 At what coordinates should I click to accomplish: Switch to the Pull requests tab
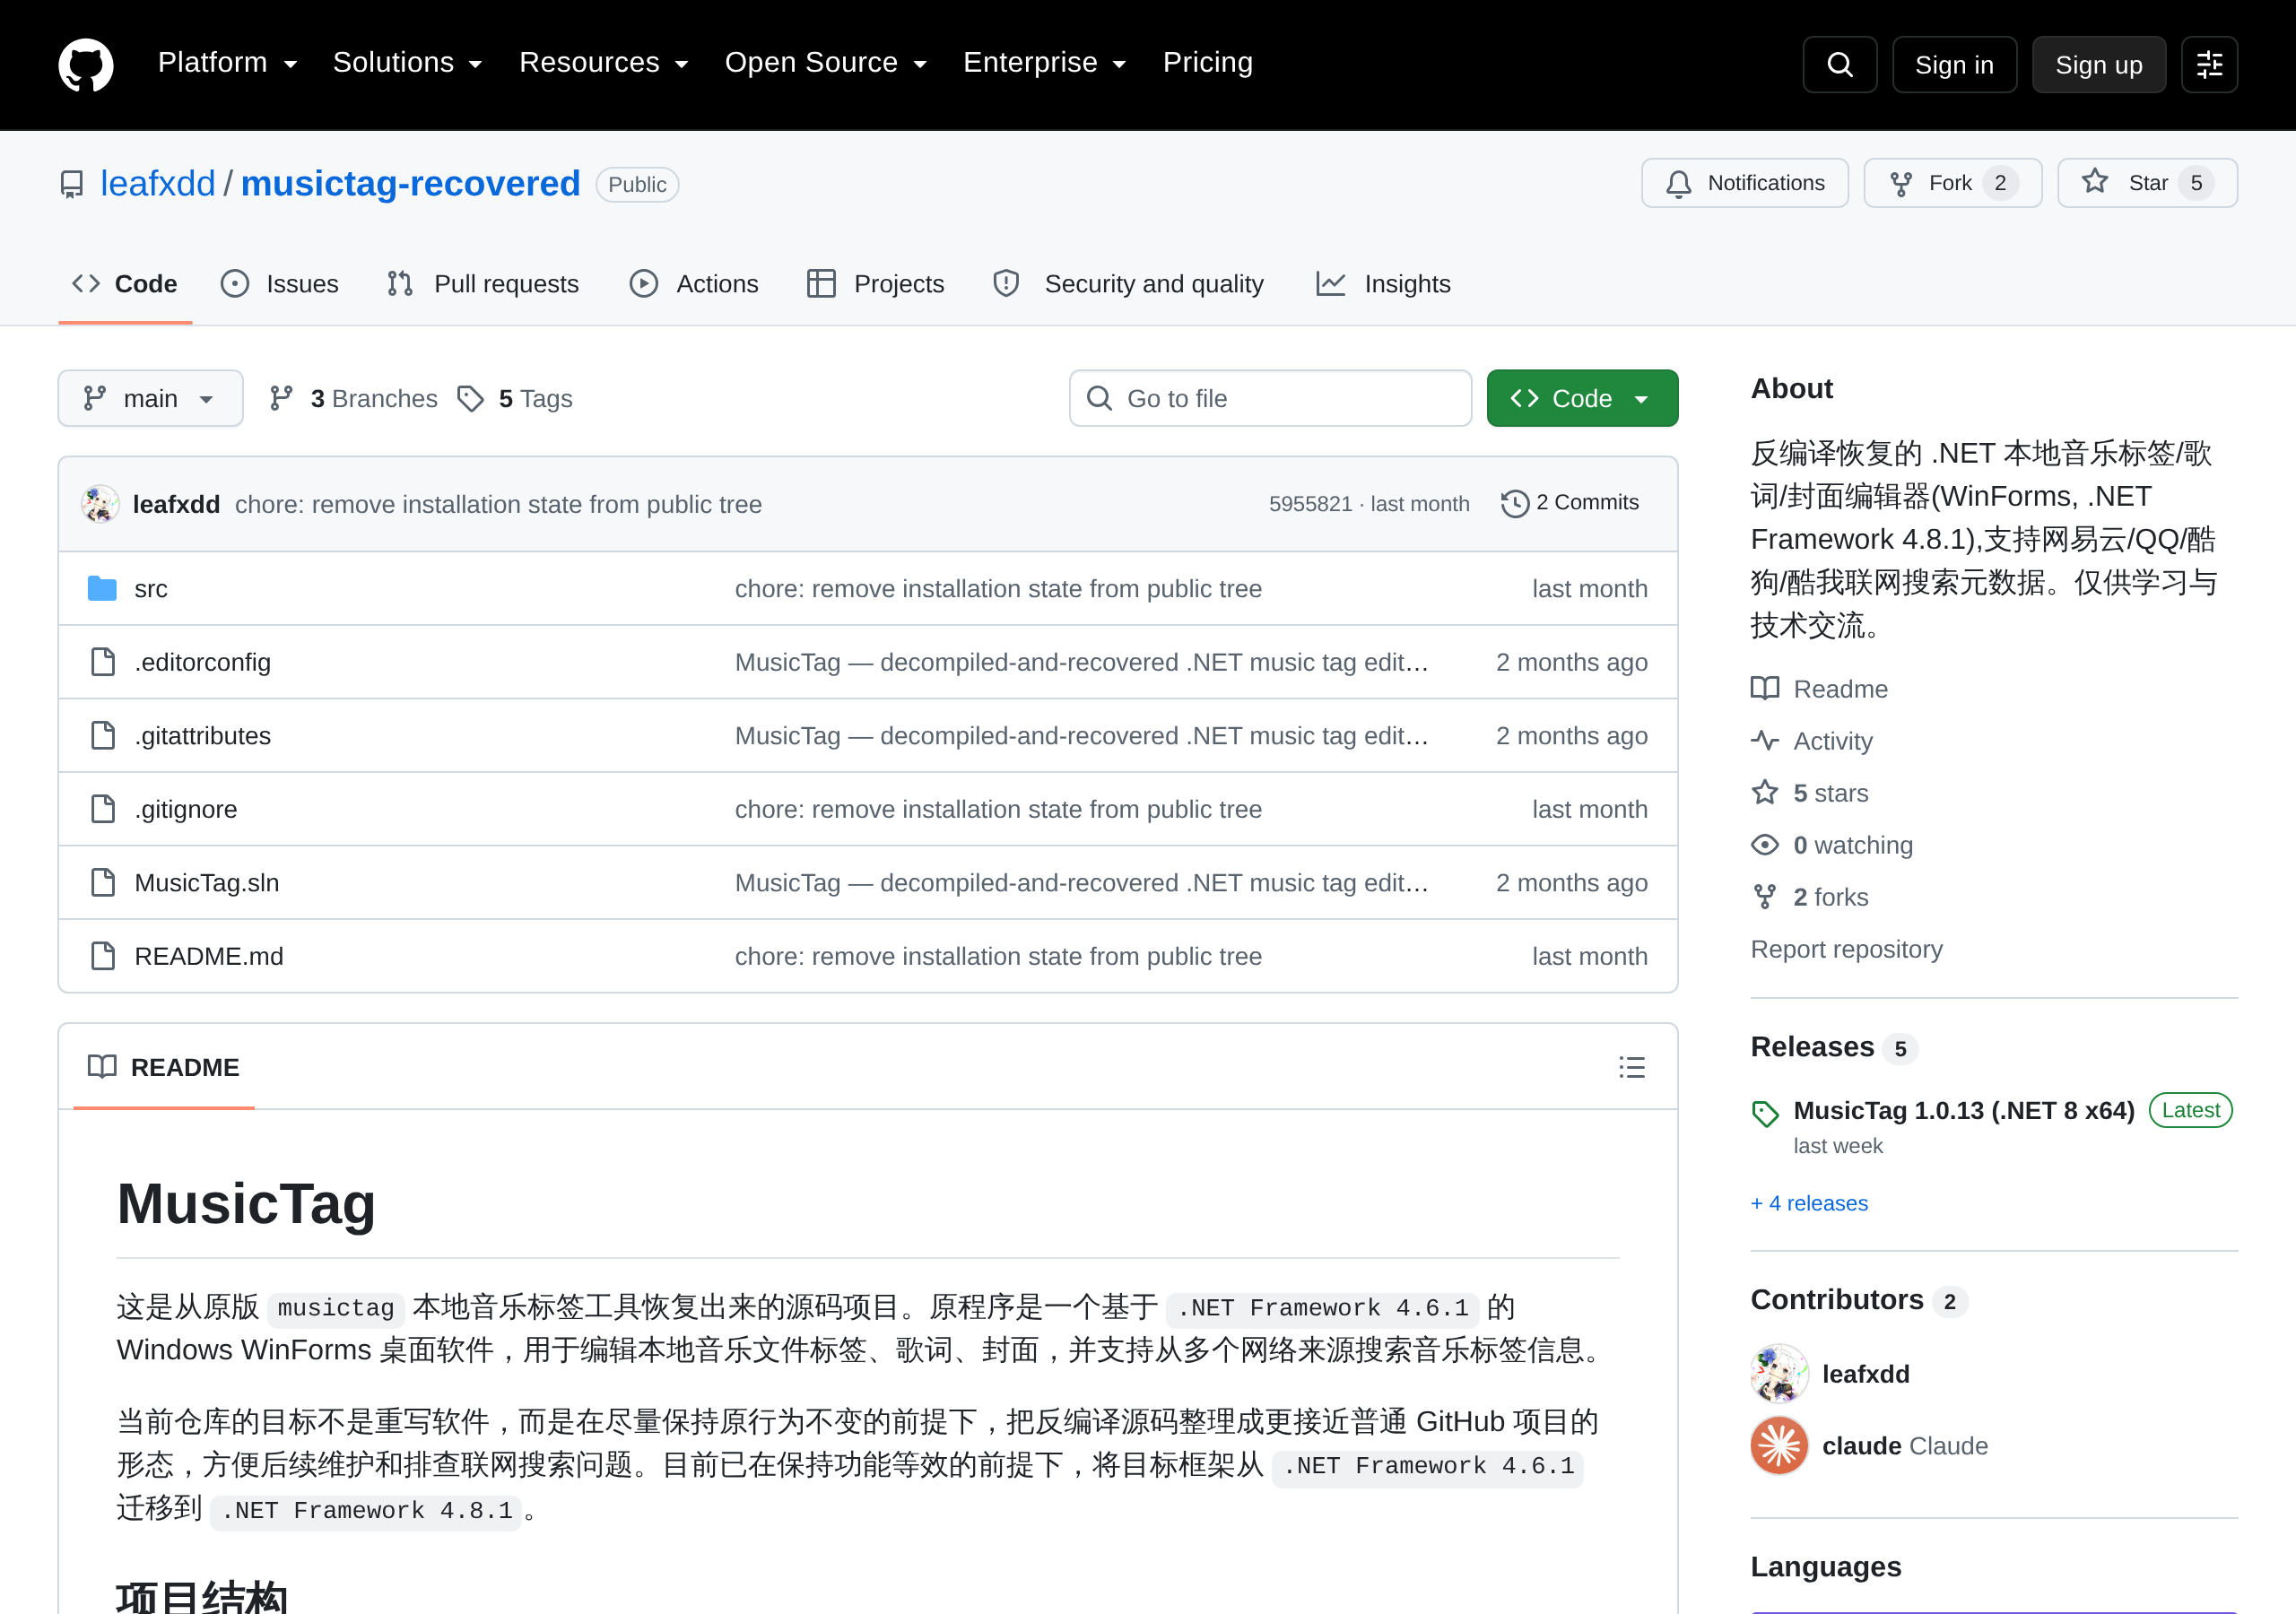[x=483, y=284]
